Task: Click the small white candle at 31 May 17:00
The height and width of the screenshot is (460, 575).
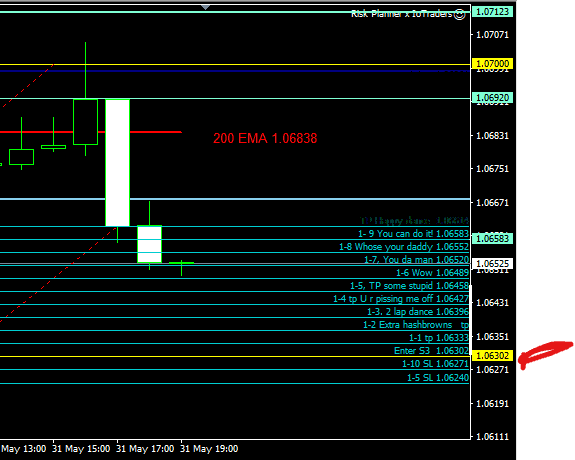Action: [149, 244]
